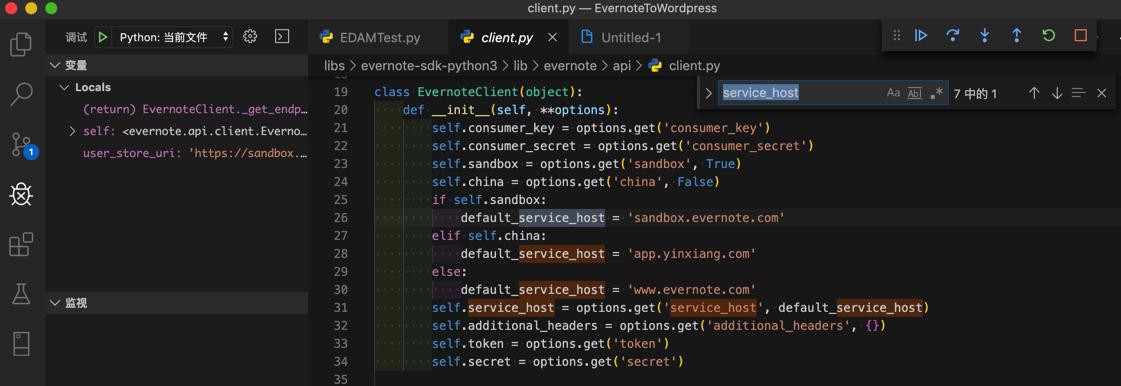Select the (return) EvernoteClient variable row

tap(195, 109)
